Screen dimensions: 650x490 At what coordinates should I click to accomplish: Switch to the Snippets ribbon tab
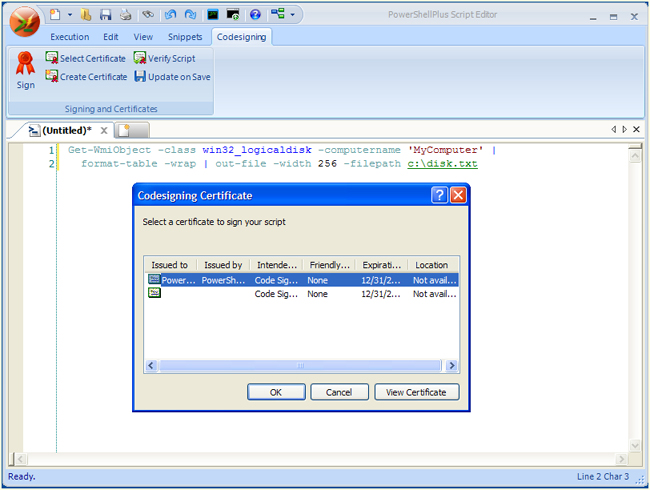tap(185, 37)
